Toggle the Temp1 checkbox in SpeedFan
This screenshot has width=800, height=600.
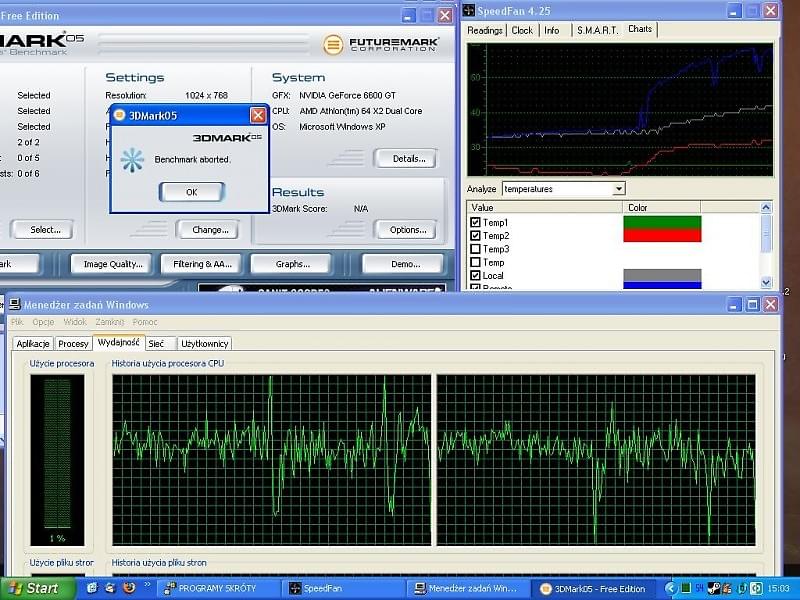pyautogui.click(x=476, y=222)
